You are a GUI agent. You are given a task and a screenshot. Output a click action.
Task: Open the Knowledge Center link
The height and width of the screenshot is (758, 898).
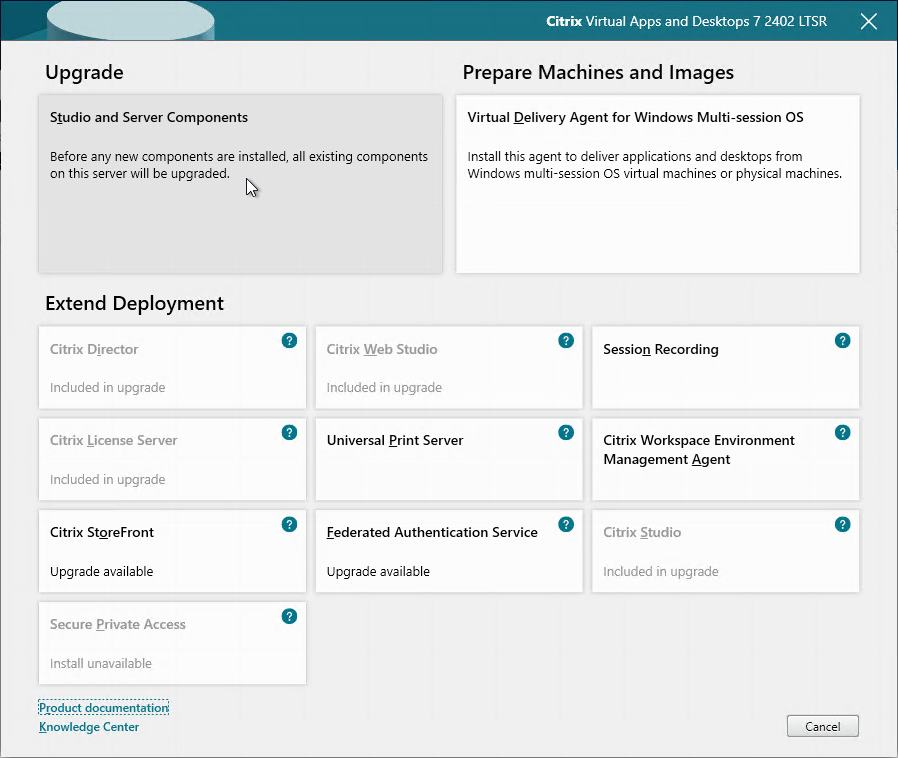pos(89,727)
